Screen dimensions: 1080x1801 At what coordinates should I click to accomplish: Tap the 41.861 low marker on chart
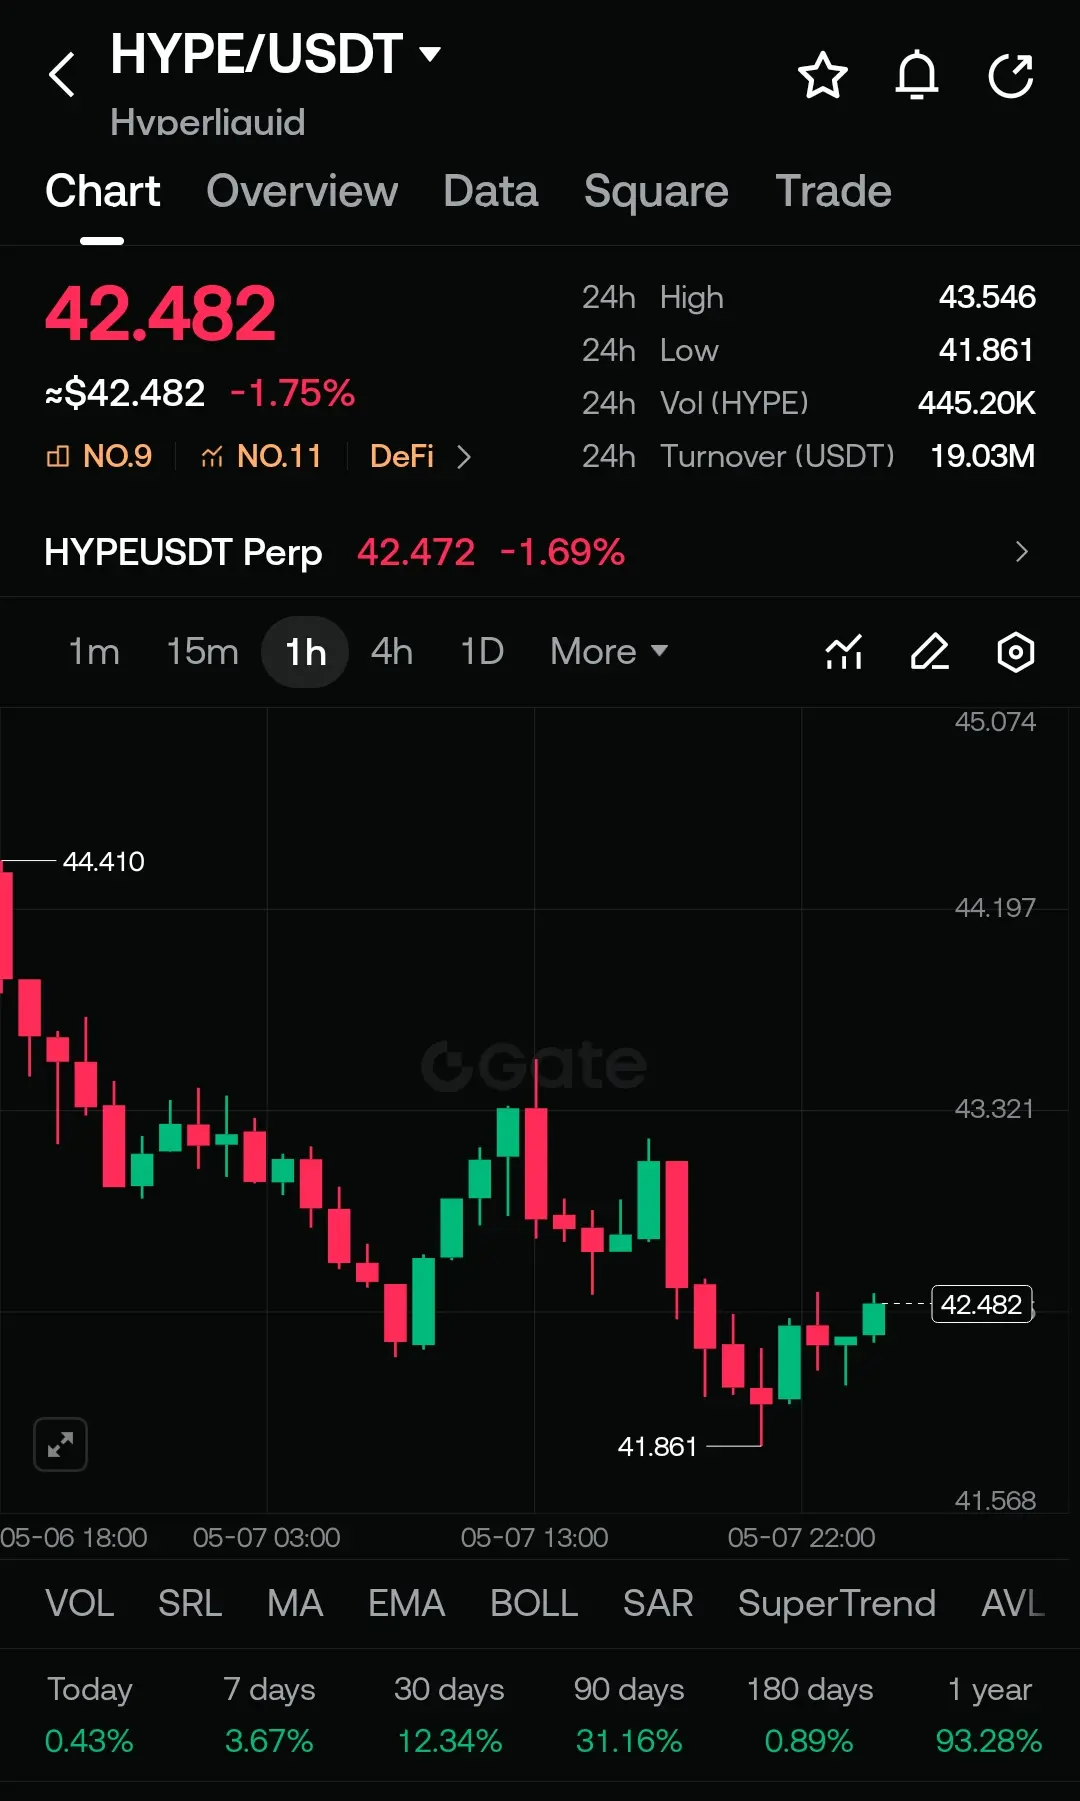click(x=657, y=1446)
